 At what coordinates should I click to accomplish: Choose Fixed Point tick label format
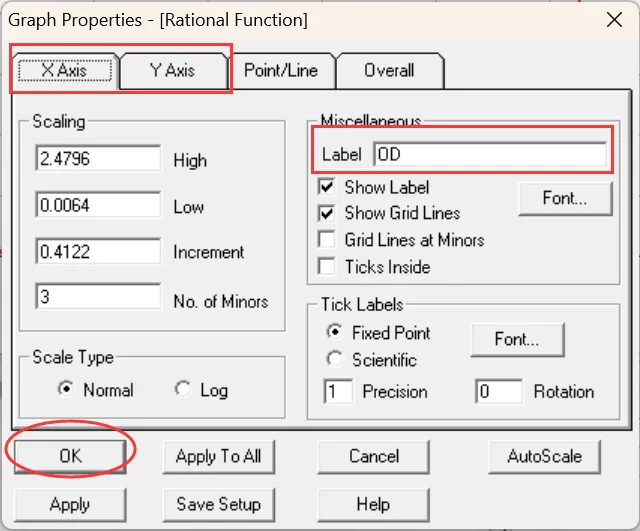[x=335, y=332]
